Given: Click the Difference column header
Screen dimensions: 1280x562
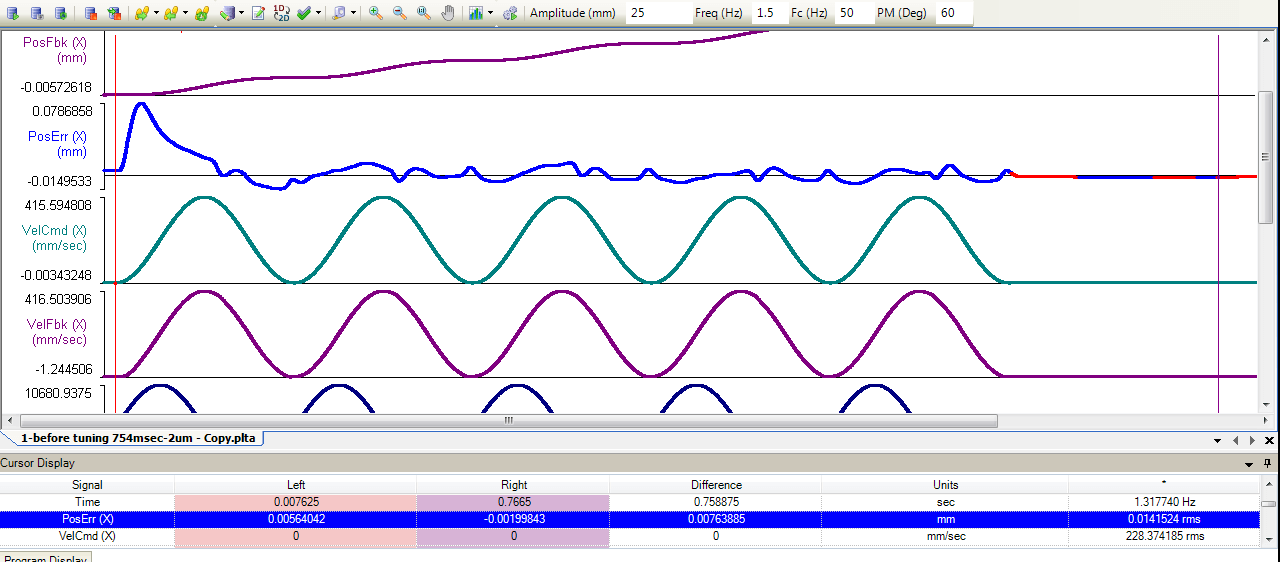Looking at the screenshot, I should (x=715, y=485).
